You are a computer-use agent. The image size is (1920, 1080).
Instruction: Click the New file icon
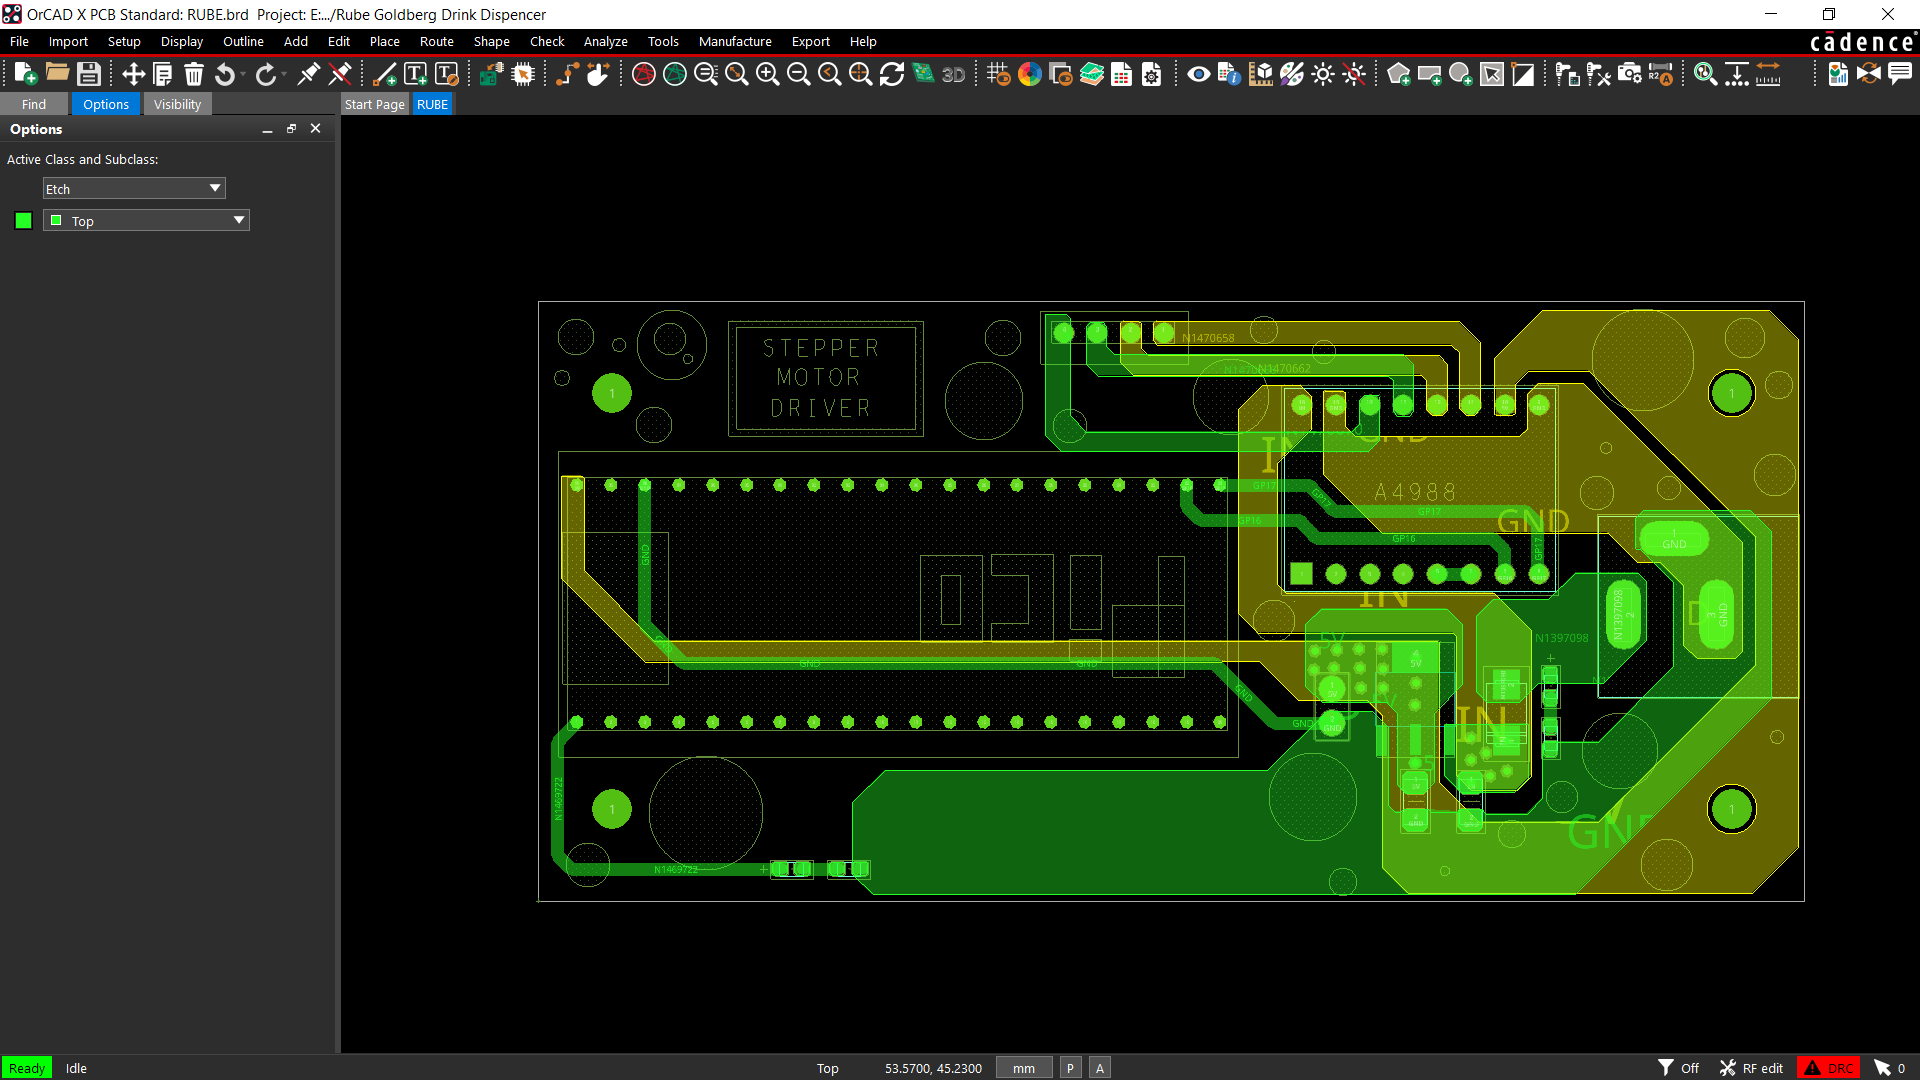pos(26,74)
